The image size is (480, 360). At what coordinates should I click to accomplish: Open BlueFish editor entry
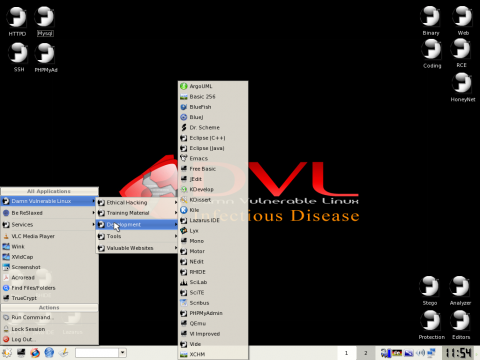213,107
